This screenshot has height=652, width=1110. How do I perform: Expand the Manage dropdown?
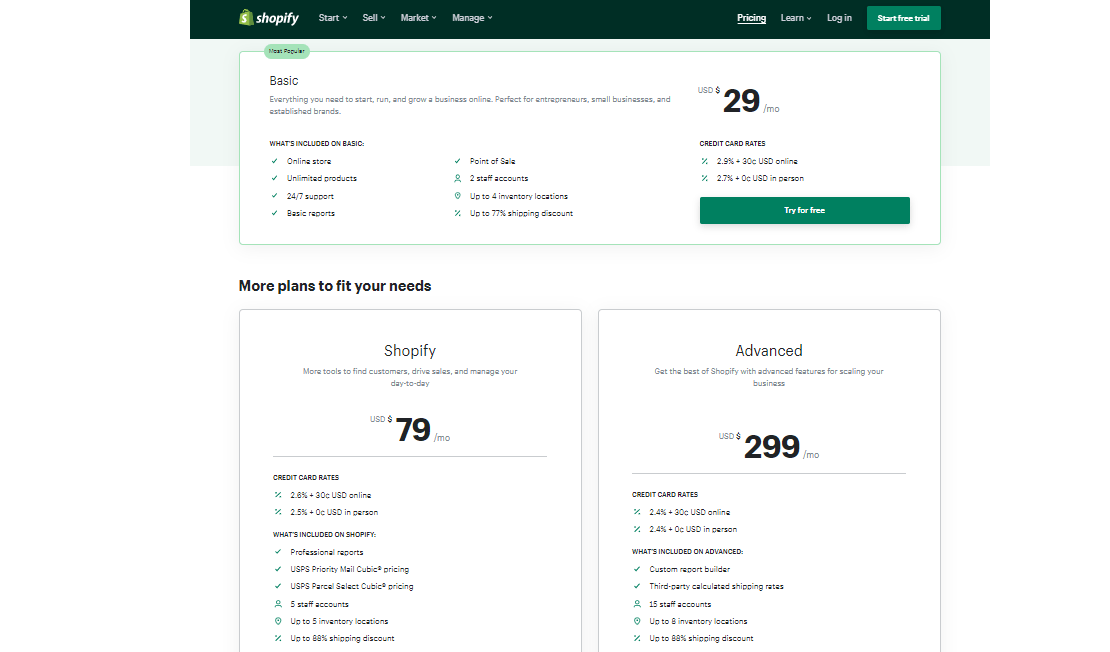(470, 17)
